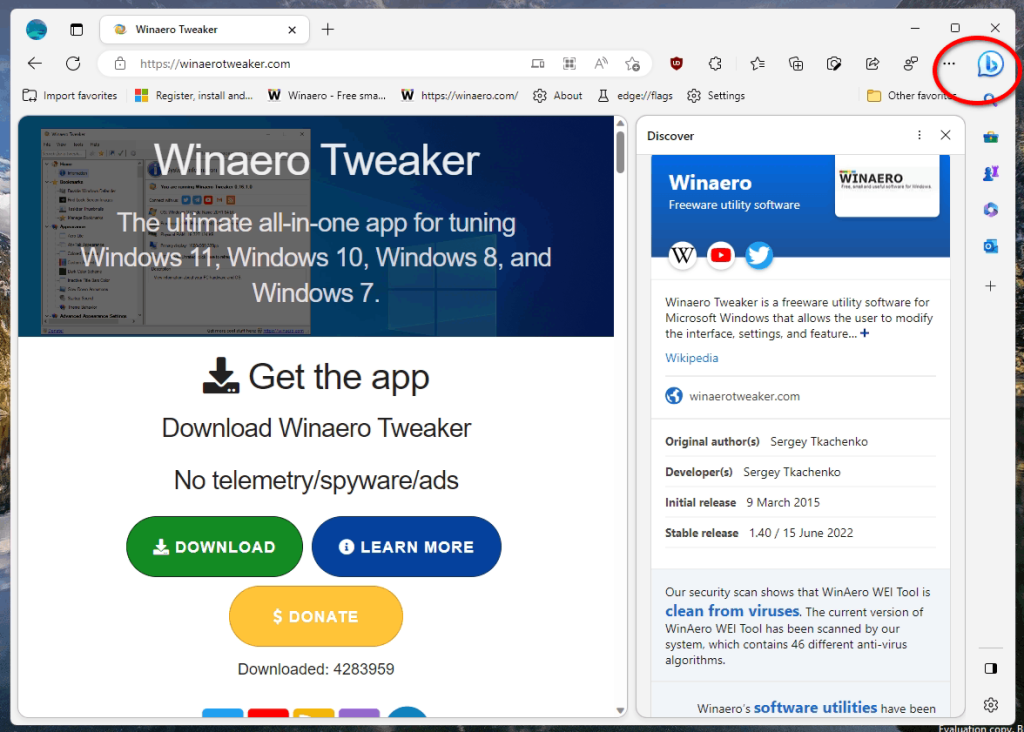This screenshot has width=1024, height=732.
Task: Close the Discover pane
Action: click(x=946, y=135)
